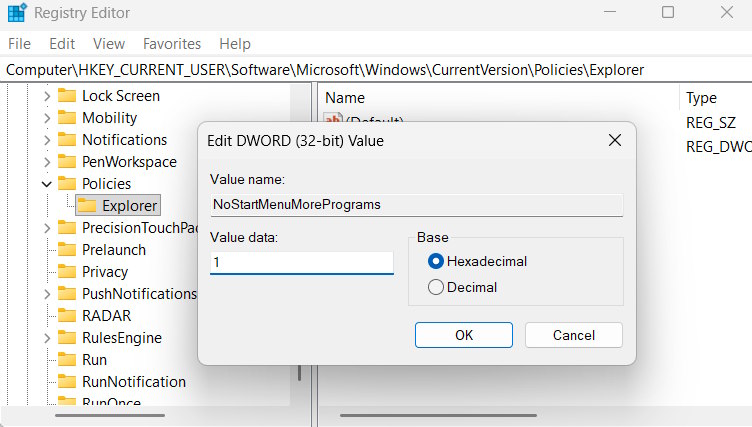
Task: Select the Policies label in tree
Action: 106,184
